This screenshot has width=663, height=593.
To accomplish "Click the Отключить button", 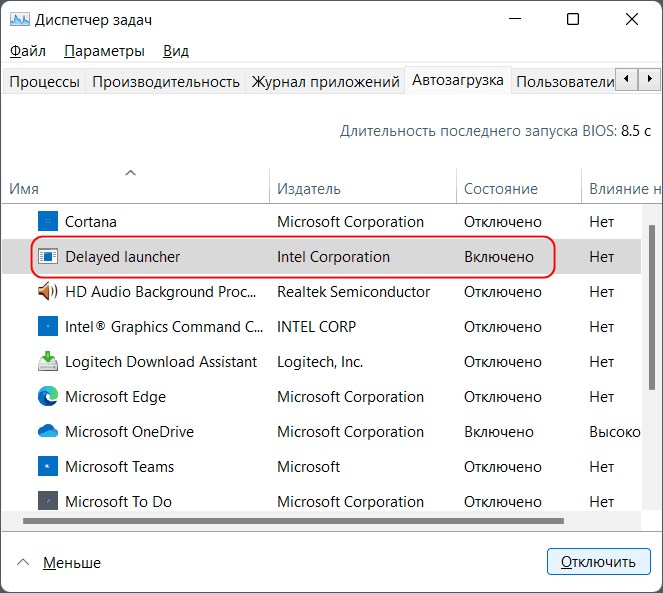I will pos(598,562).
